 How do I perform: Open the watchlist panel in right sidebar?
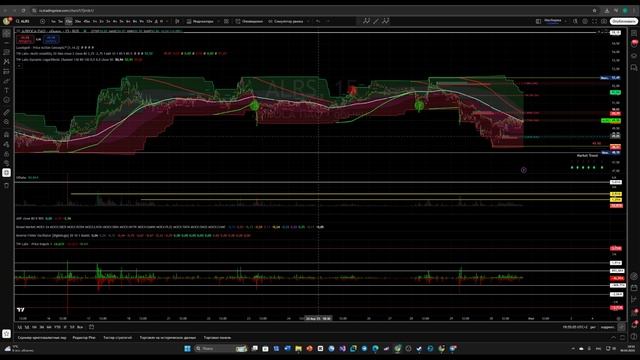634,33
